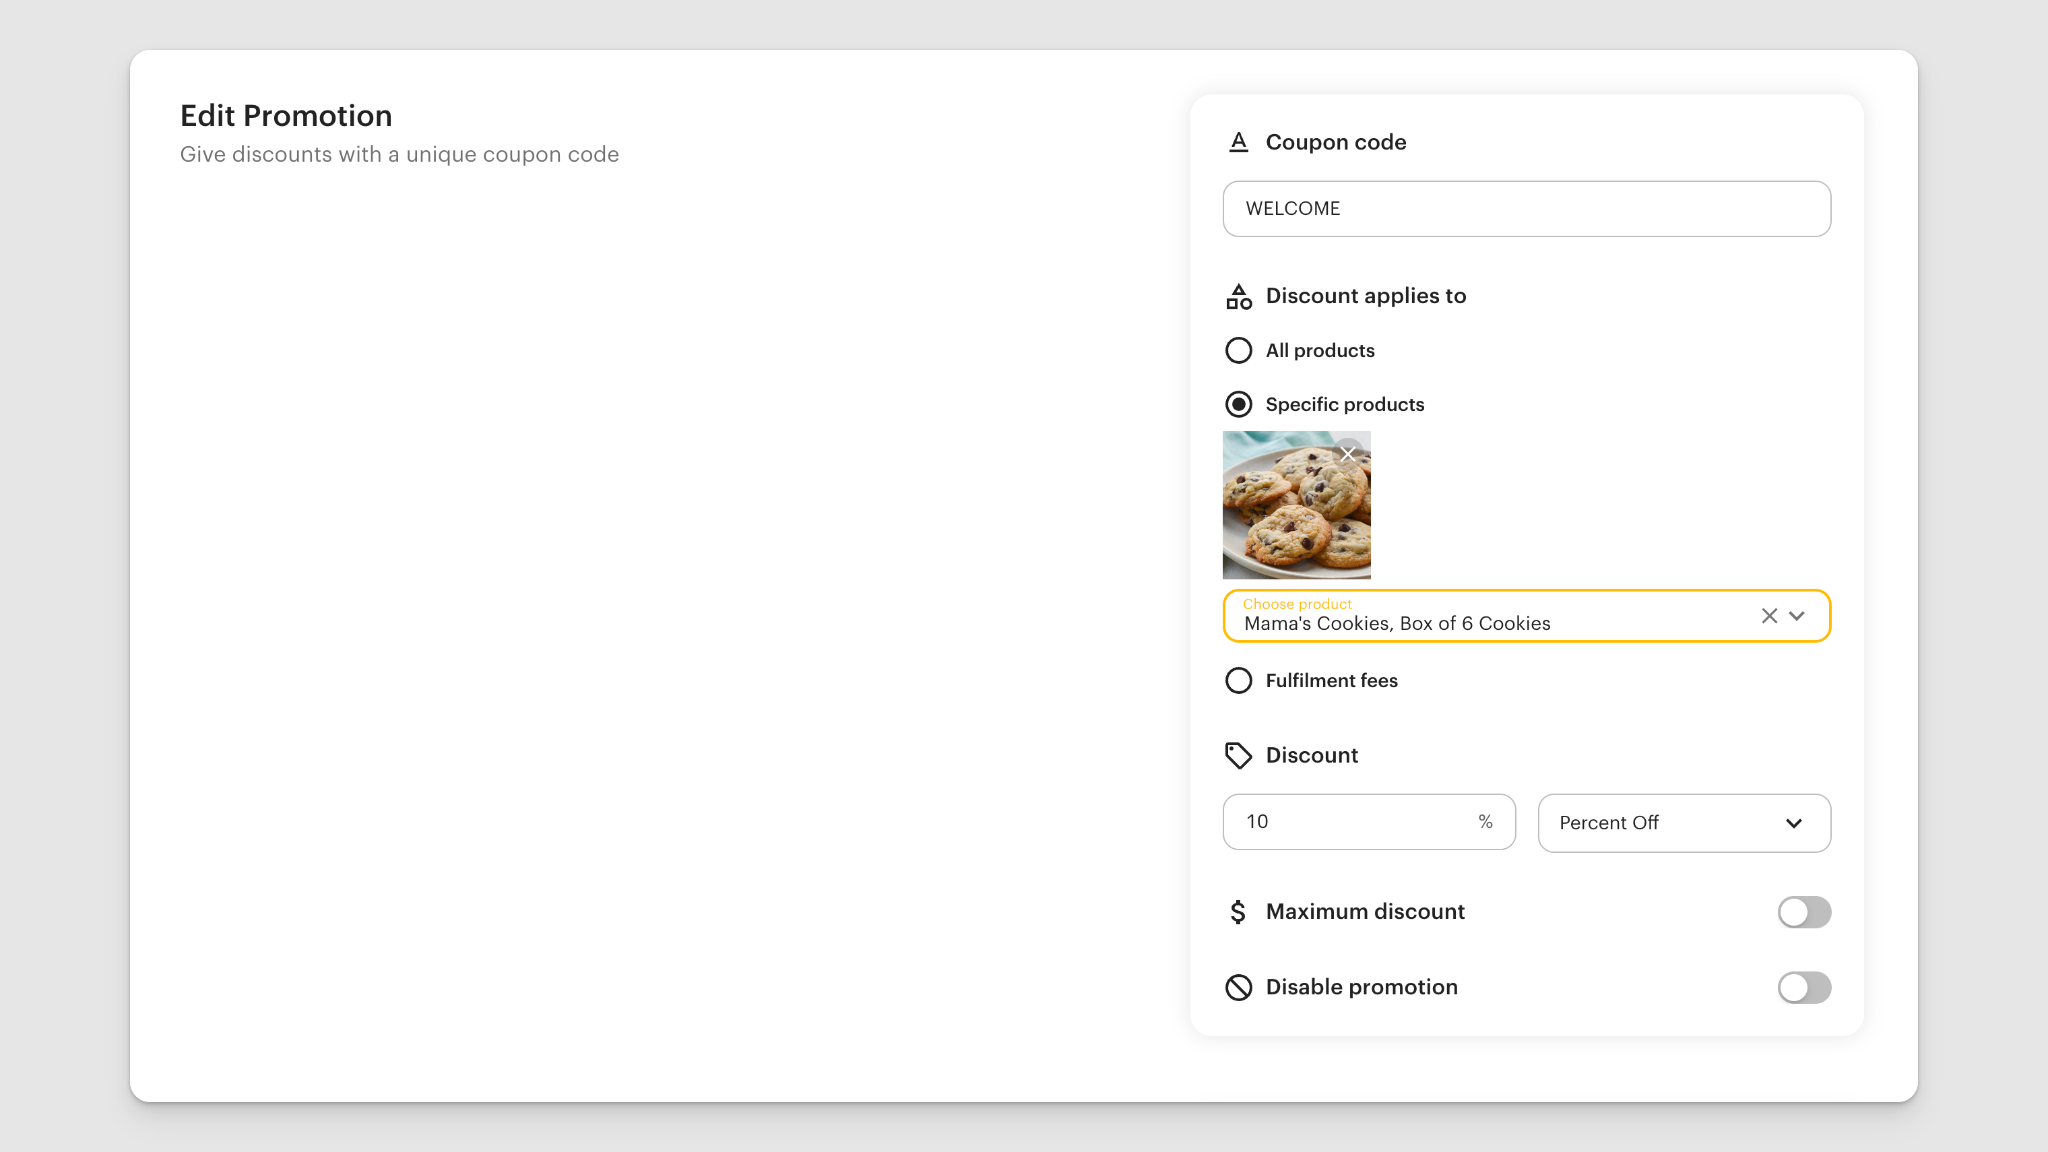Click the dollar sign icon beside Maximum discount
The height and width of the screenshot is (1152, 2048).
(1239, 911)
